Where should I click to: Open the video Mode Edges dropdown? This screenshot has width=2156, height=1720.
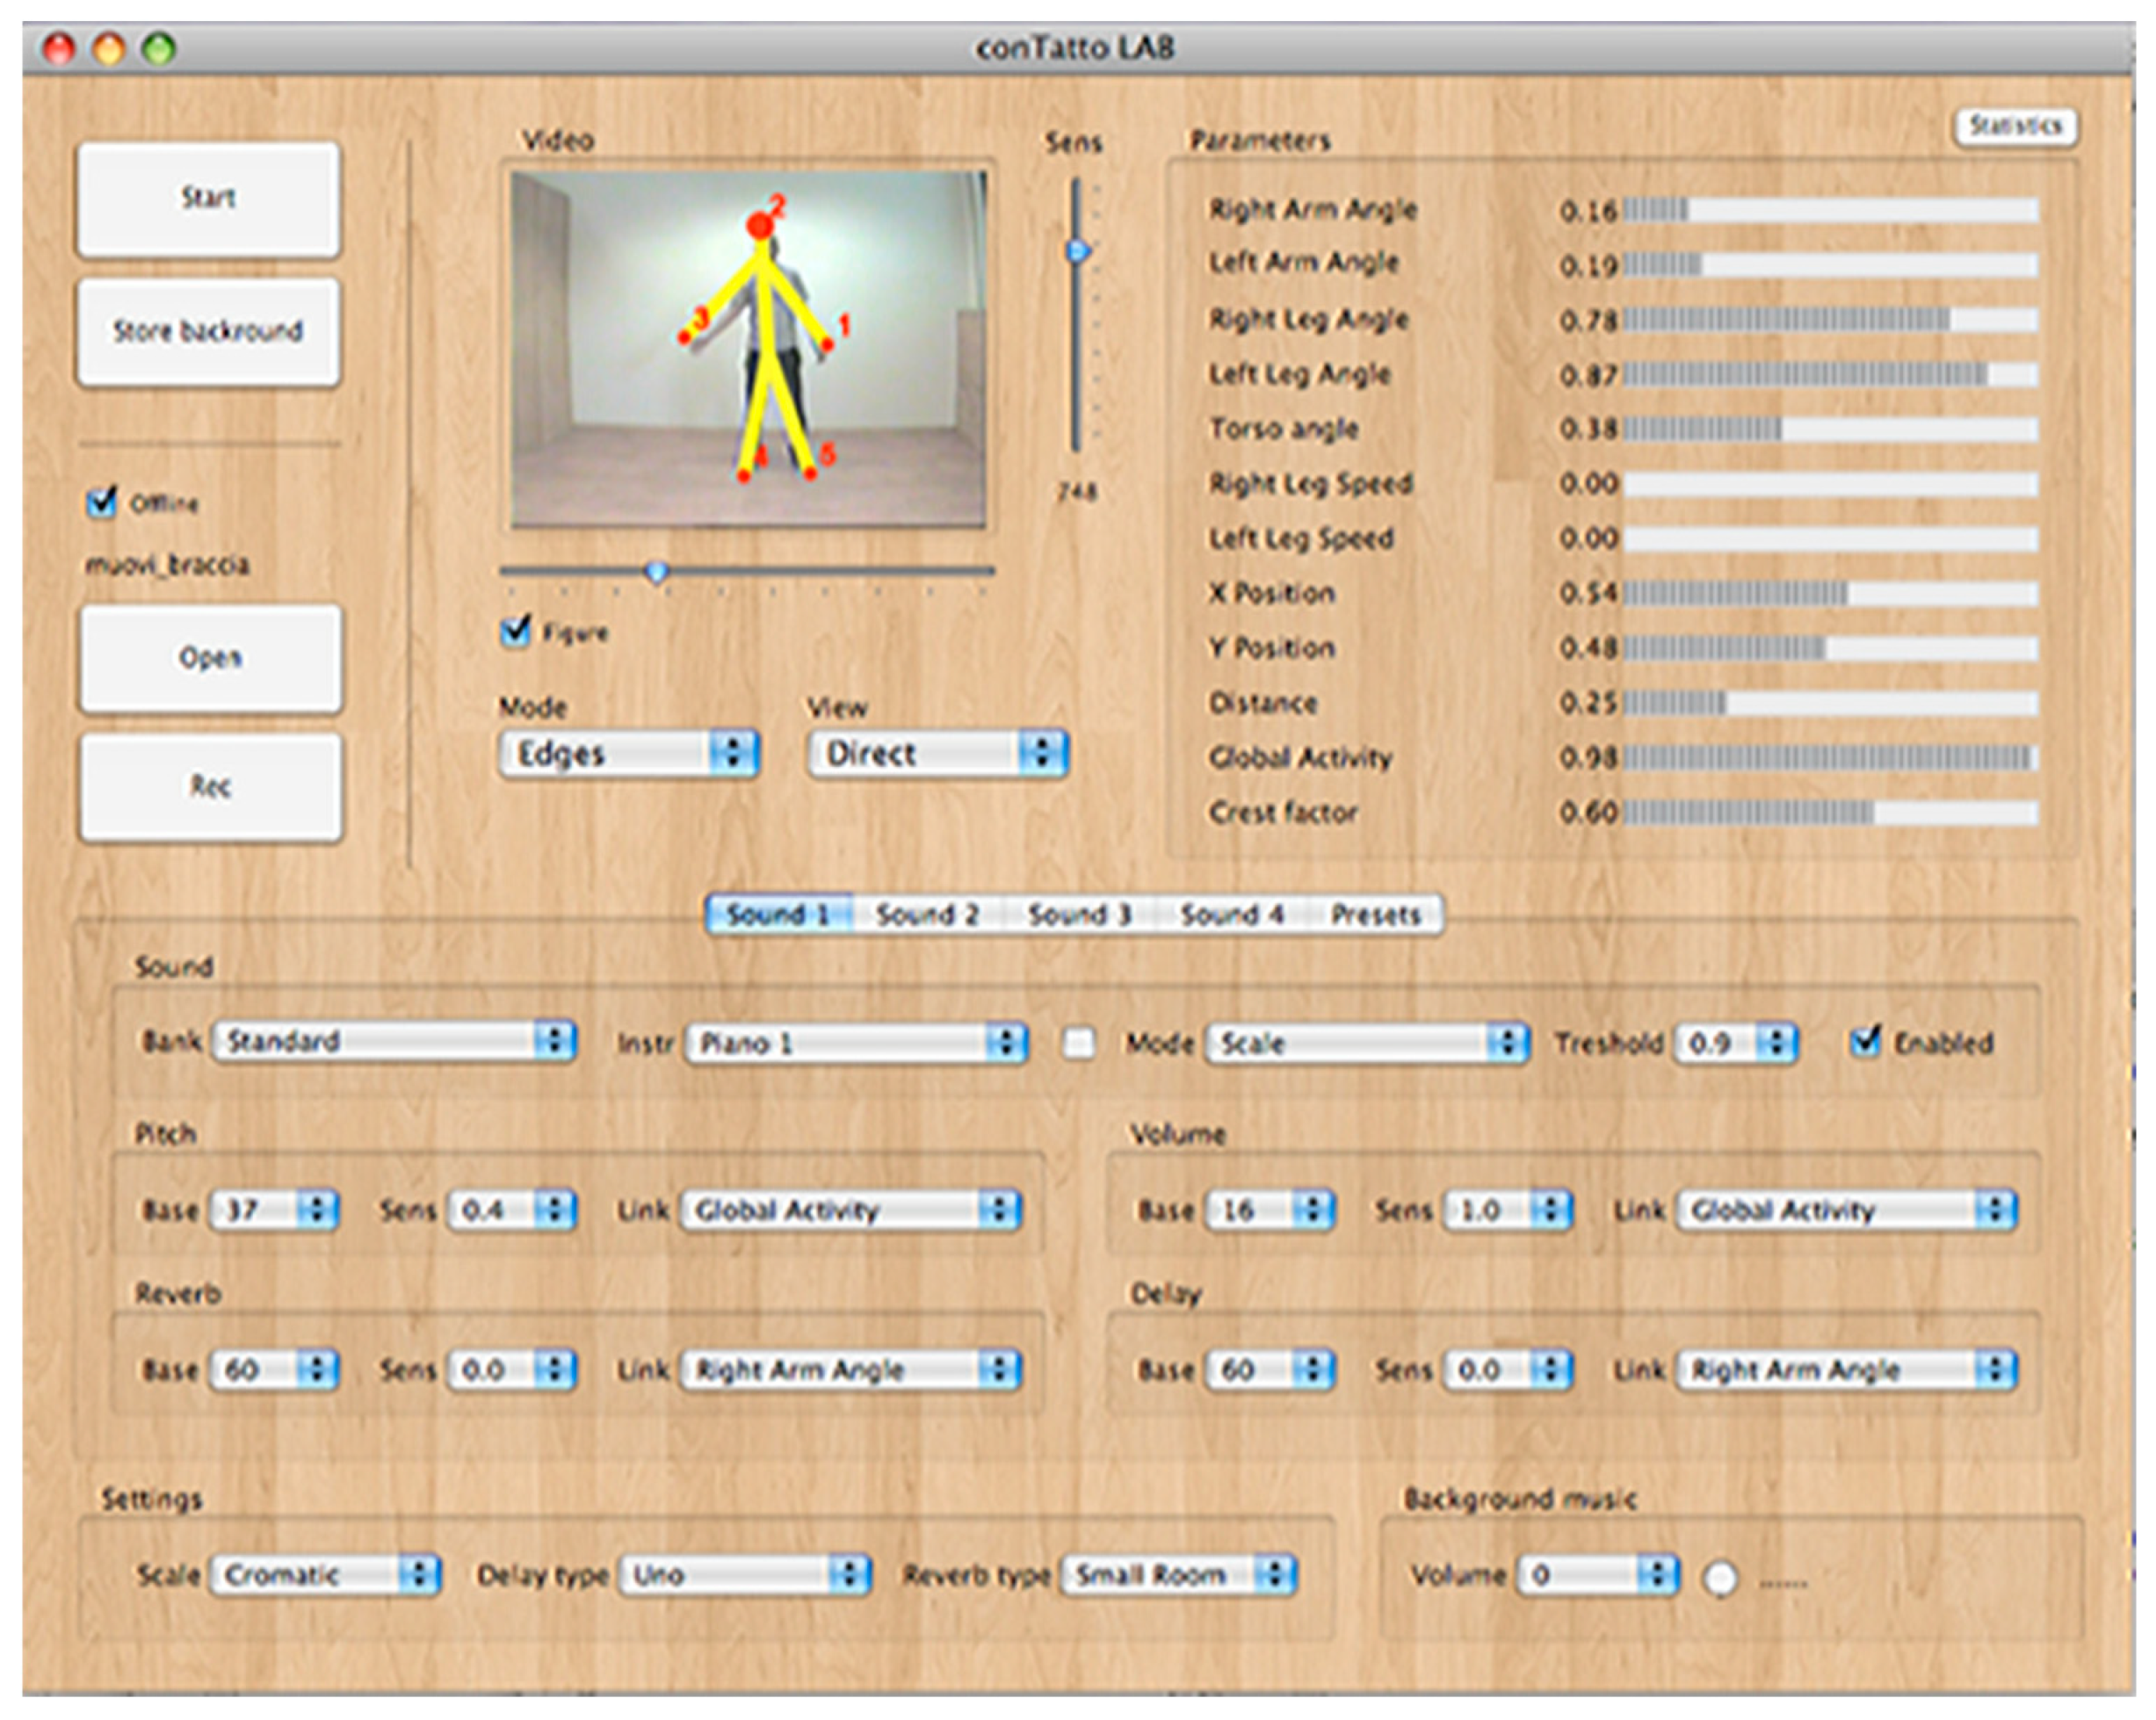point(629,753)
